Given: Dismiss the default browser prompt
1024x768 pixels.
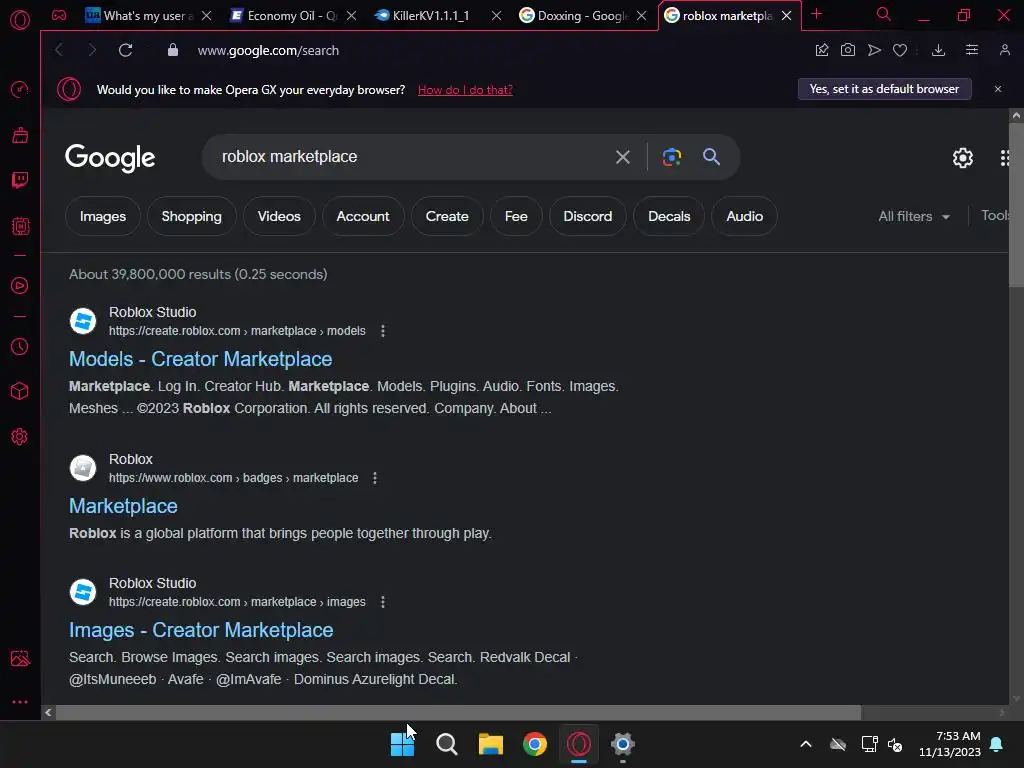Looking at the screenshot, I should tap(998, 89).
